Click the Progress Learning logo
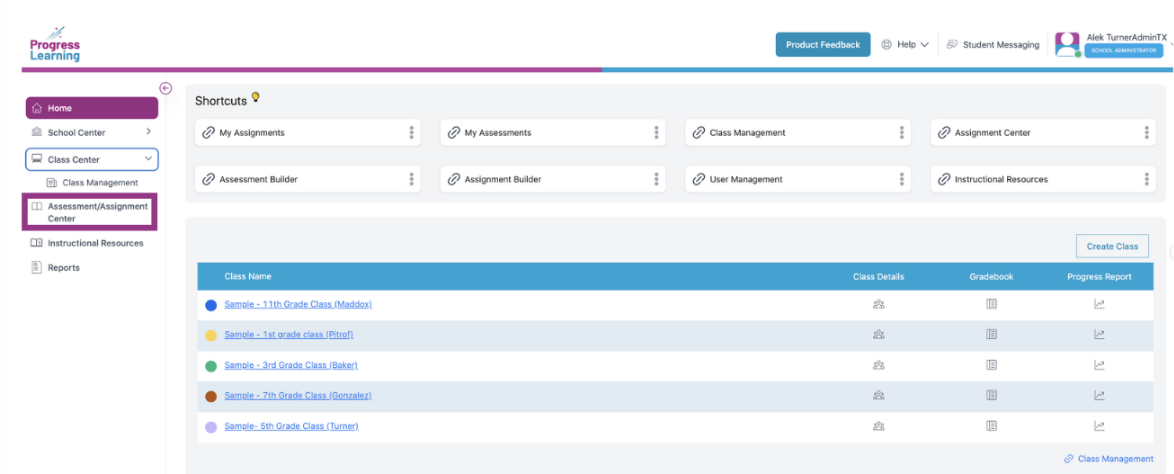This screenshot has width=1174, height=474. pos(55,45)
